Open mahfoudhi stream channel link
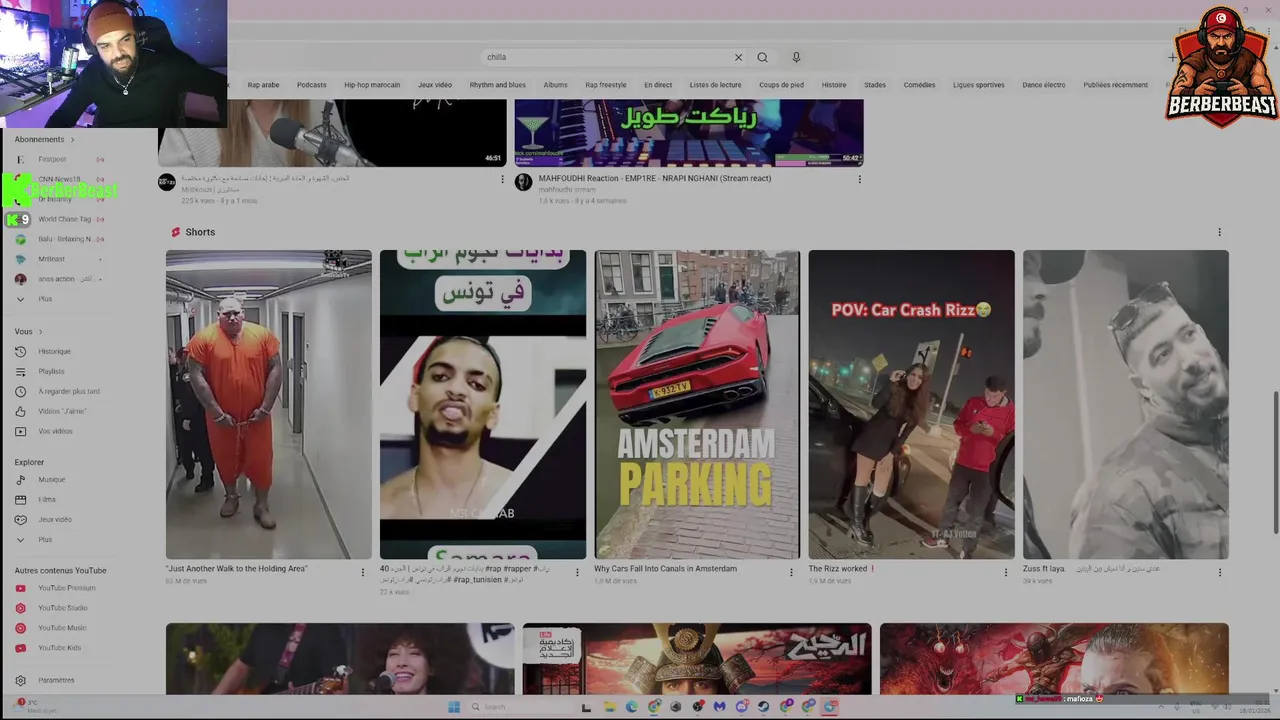 coord(567,189)
